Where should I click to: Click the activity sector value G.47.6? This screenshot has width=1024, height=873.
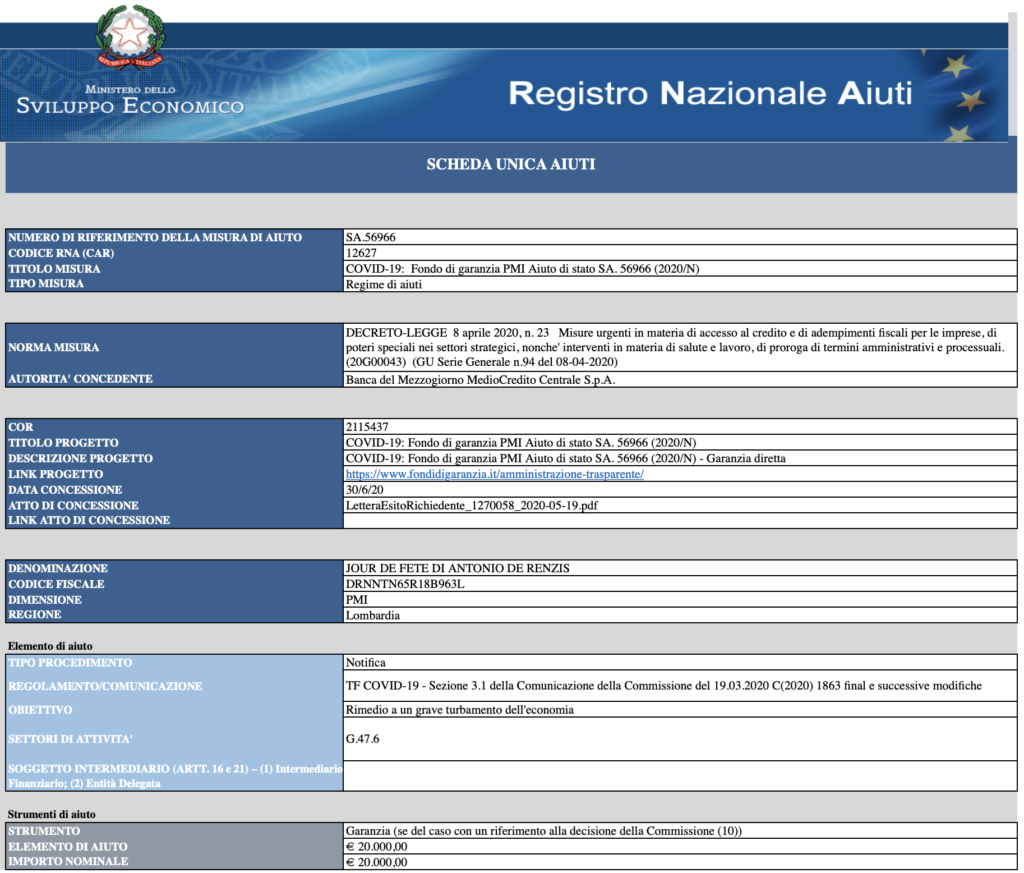tap(362, 738)
